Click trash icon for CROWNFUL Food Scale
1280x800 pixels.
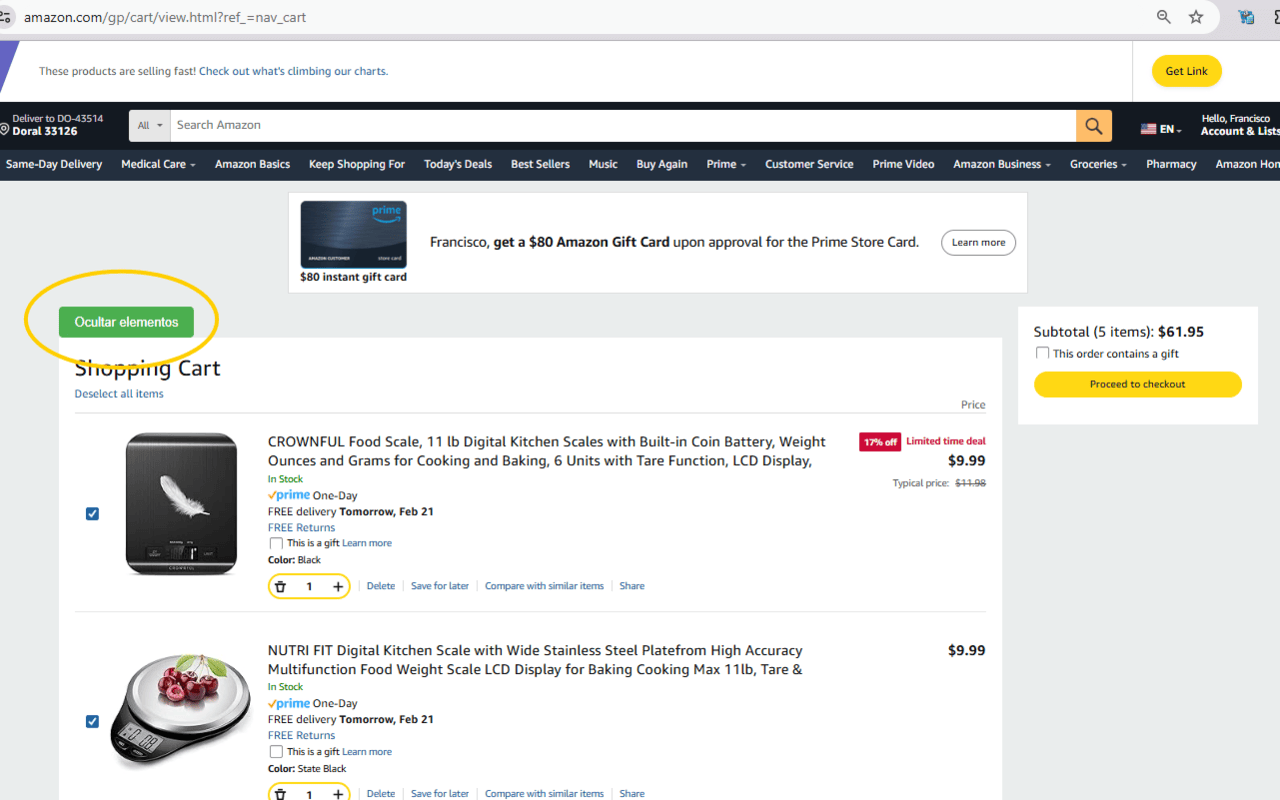coord(281,587)
